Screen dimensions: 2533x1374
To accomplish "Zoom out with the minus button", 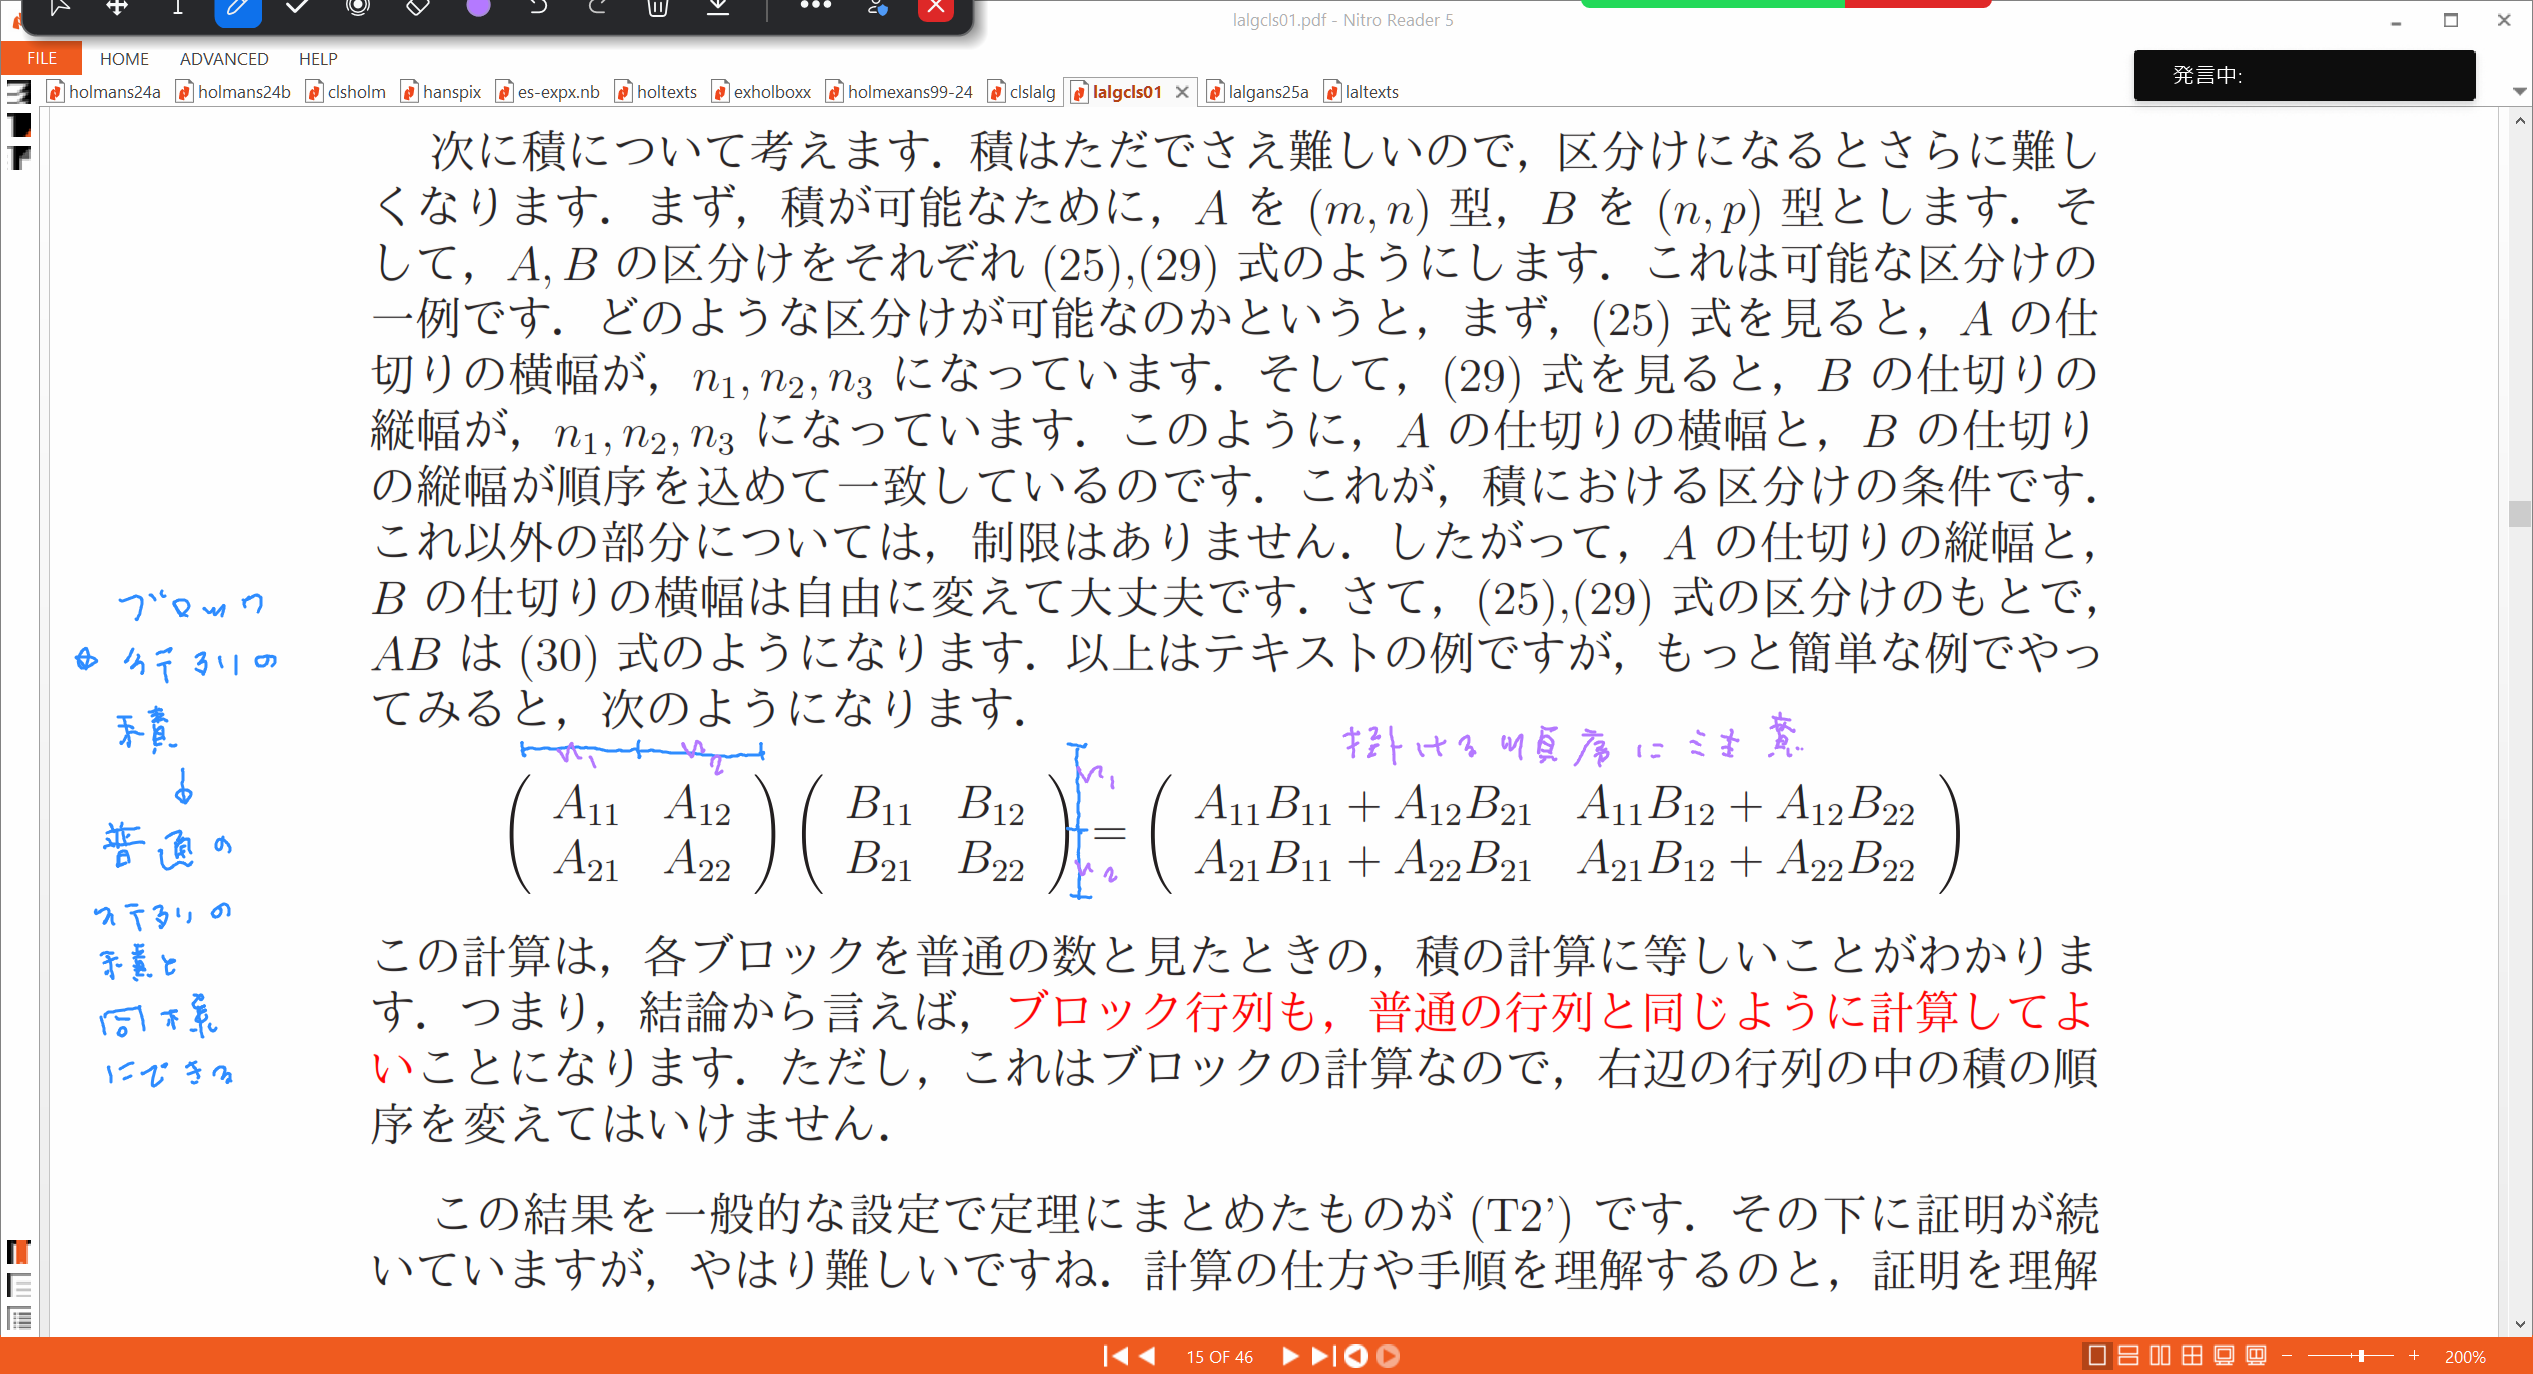I will pyautogui.click(x=2287, y=1356).
